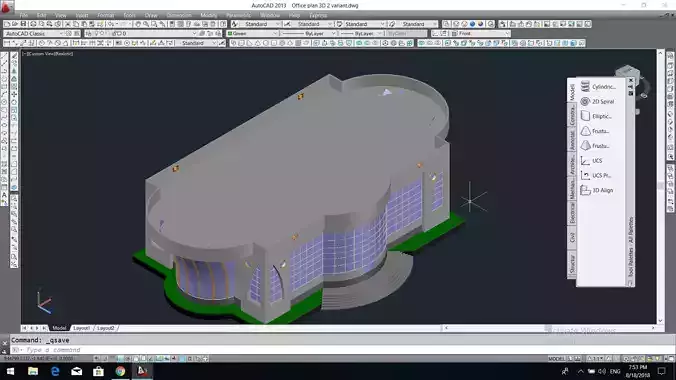Close the tool palettes panel

pos(631,81)
